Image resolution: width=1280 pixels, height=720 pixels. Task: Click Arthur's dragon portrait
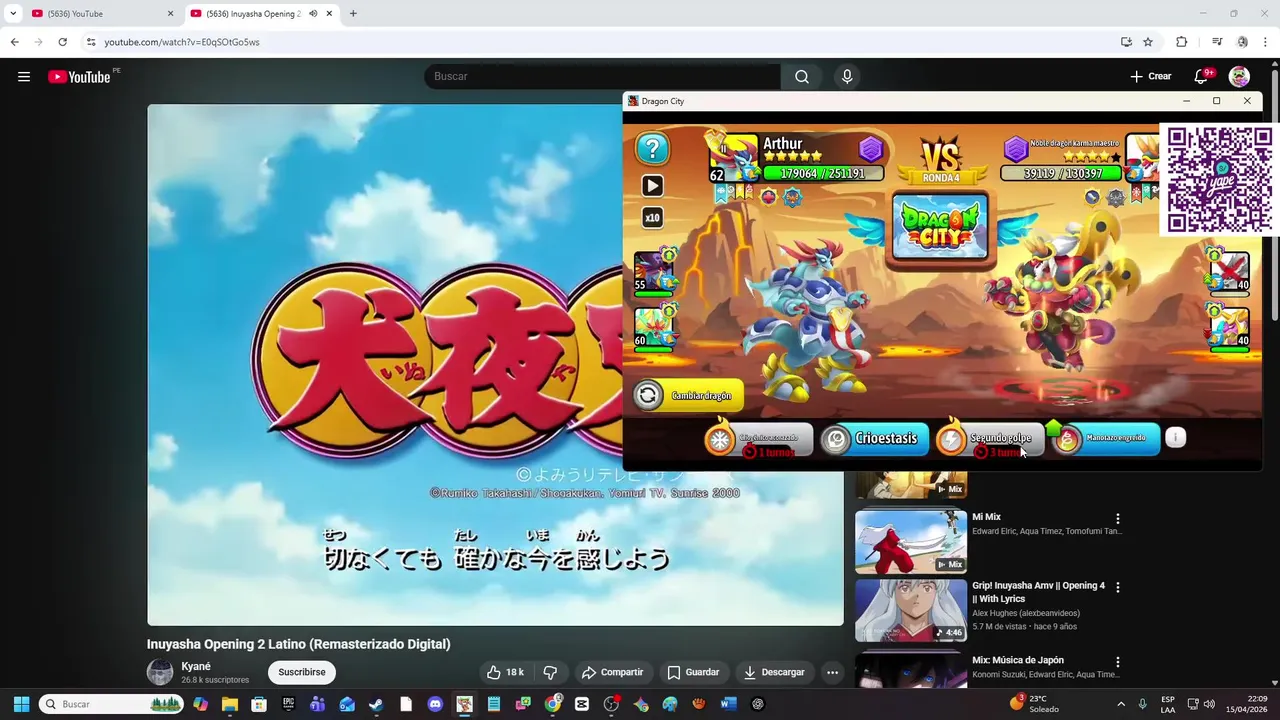[733, 160]
